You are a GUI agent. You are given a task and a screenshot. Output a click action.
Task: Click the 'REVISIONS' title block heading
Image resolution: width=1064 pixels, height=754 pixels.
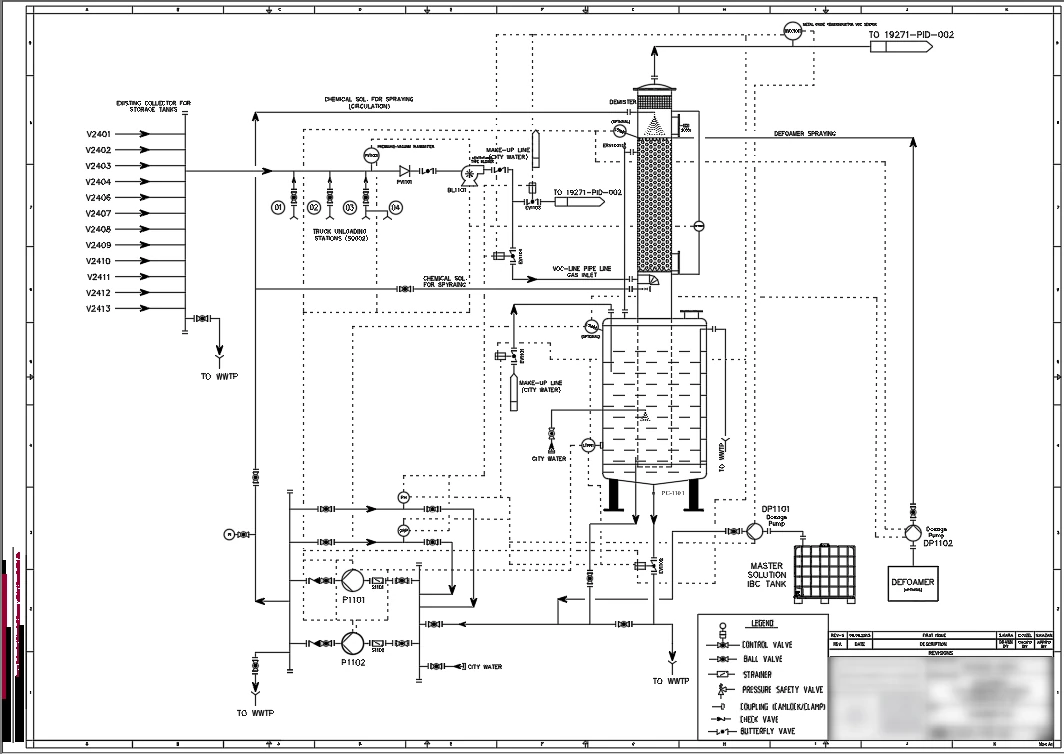[940, 652]
